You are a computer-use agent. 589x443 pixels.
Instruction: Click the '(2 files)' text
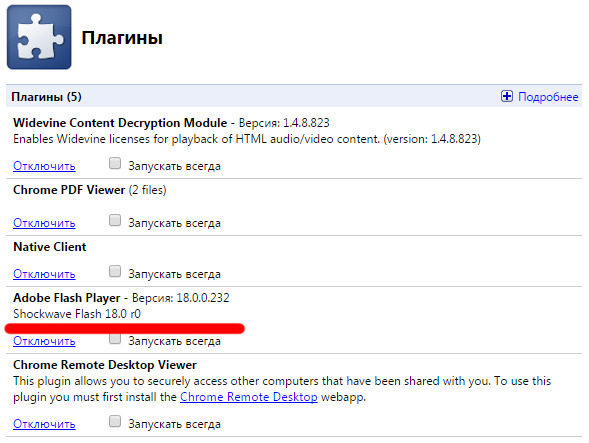pos(148,190)
